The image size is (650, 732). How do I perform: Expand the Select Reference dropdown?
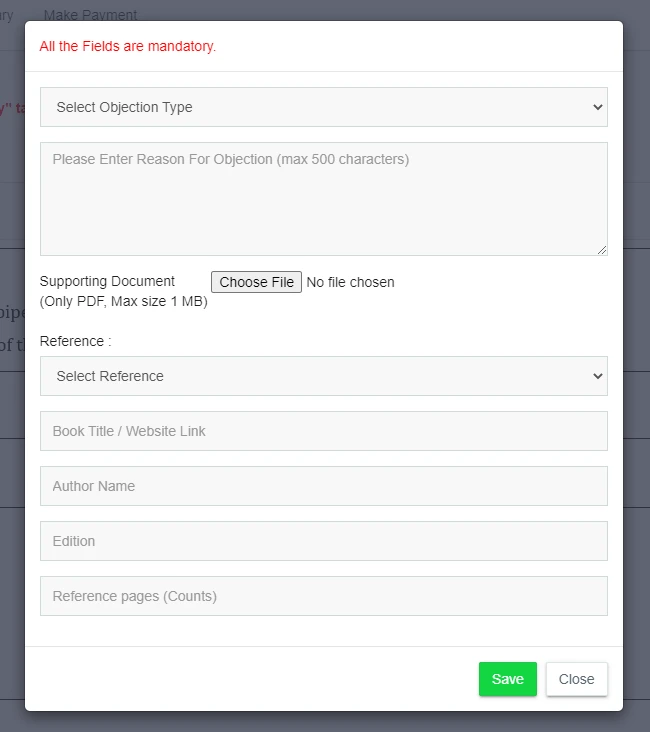[x=323, y=376]
